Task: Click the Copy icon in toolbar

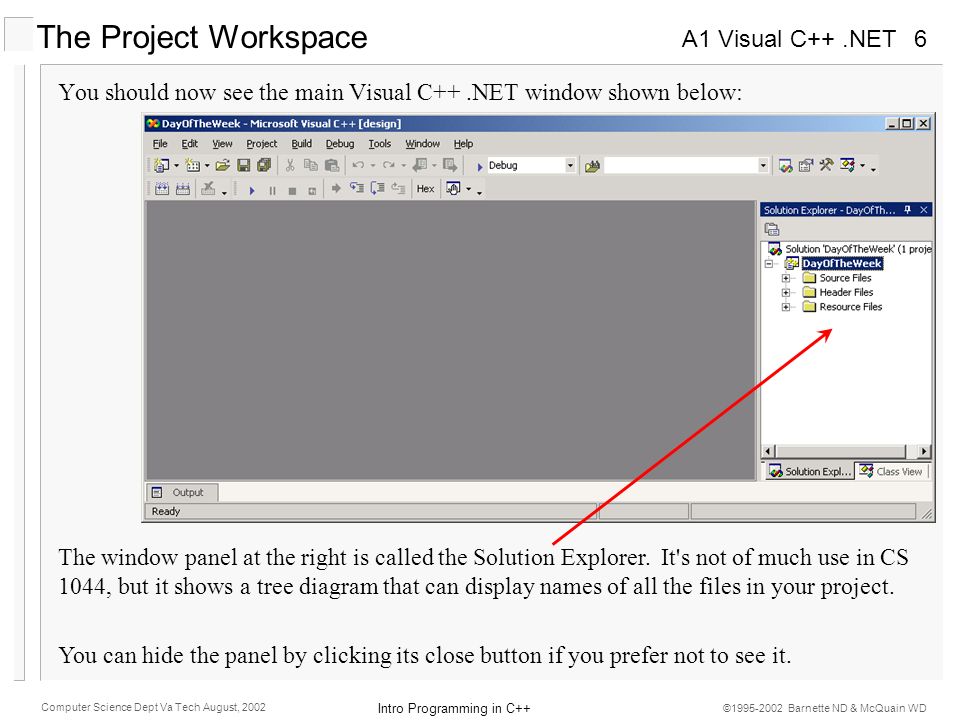Action: pyautogui.click(x=311, y=165)
